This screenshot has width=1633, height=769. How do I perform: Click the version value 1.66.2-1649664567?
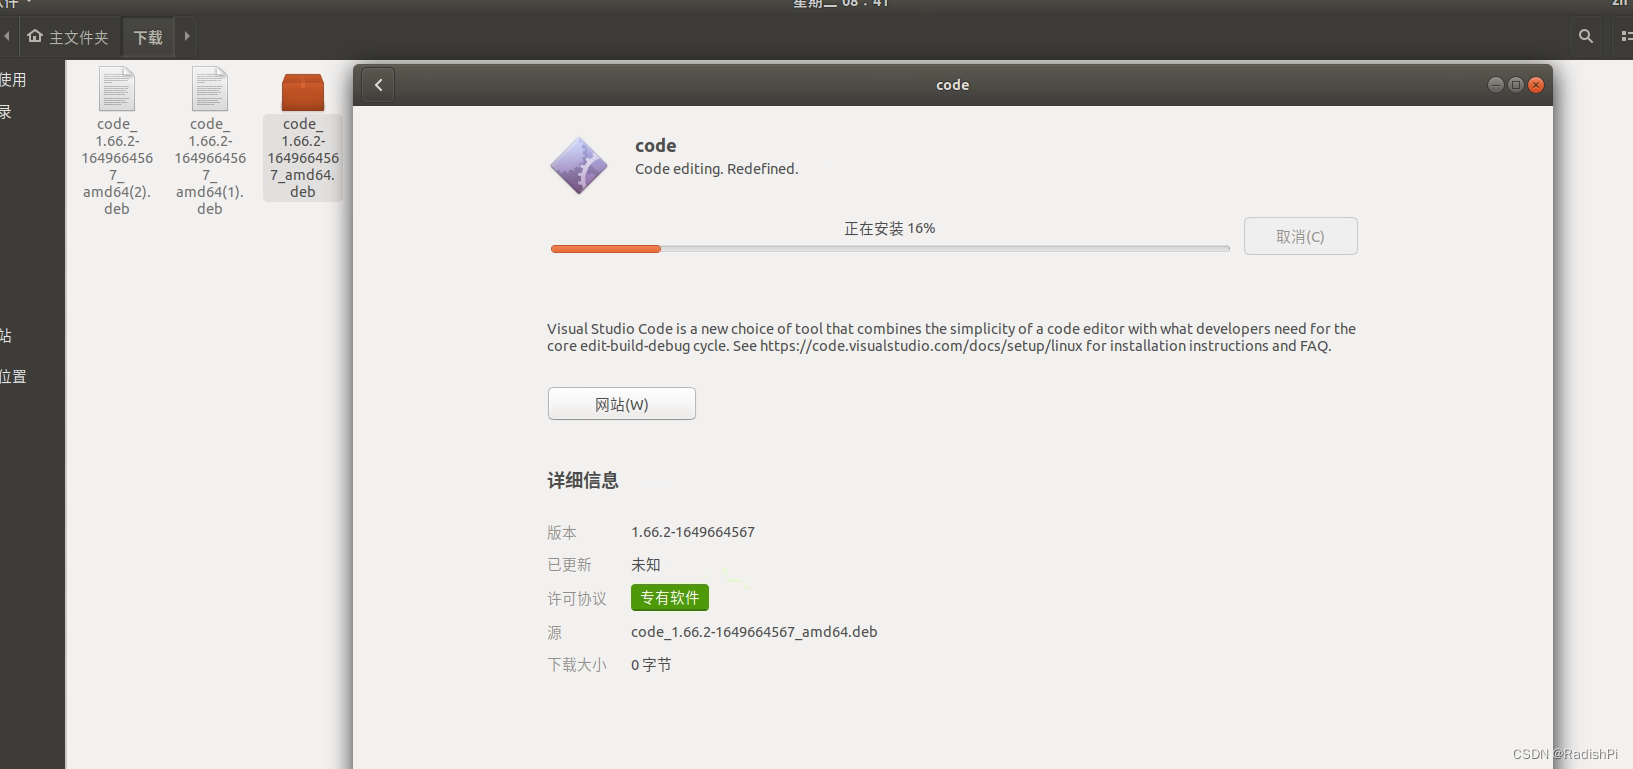pyautogui.click(x=693, y=532)
